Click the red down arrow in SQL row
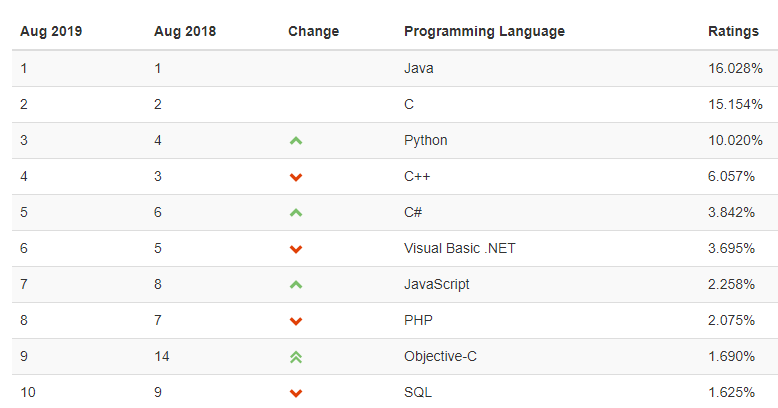Viewport: 778px width, 408px height. tap(296, 393)
